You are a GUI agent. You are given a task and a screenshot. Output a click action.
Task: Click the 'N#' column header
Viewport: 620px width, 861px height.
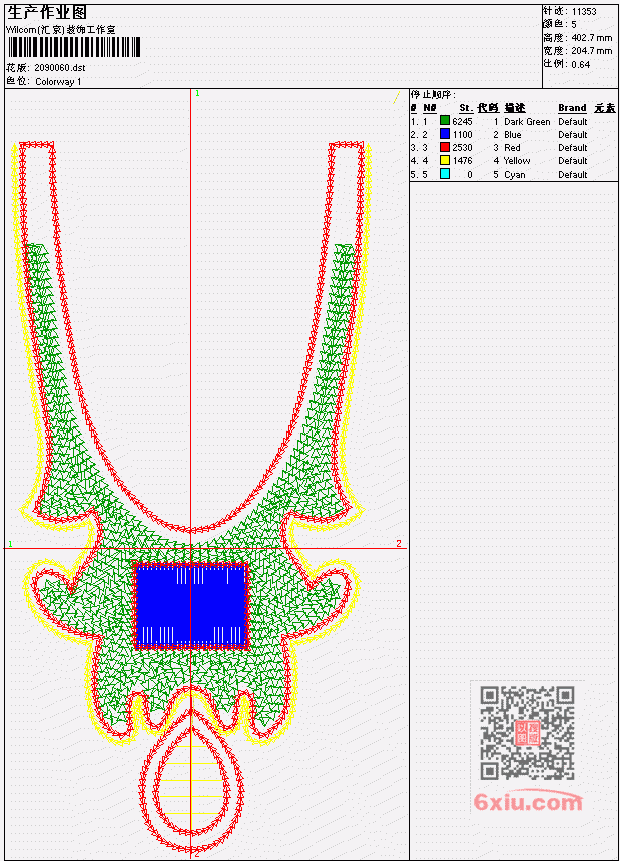pyautogui.click(x=429, y=108)
